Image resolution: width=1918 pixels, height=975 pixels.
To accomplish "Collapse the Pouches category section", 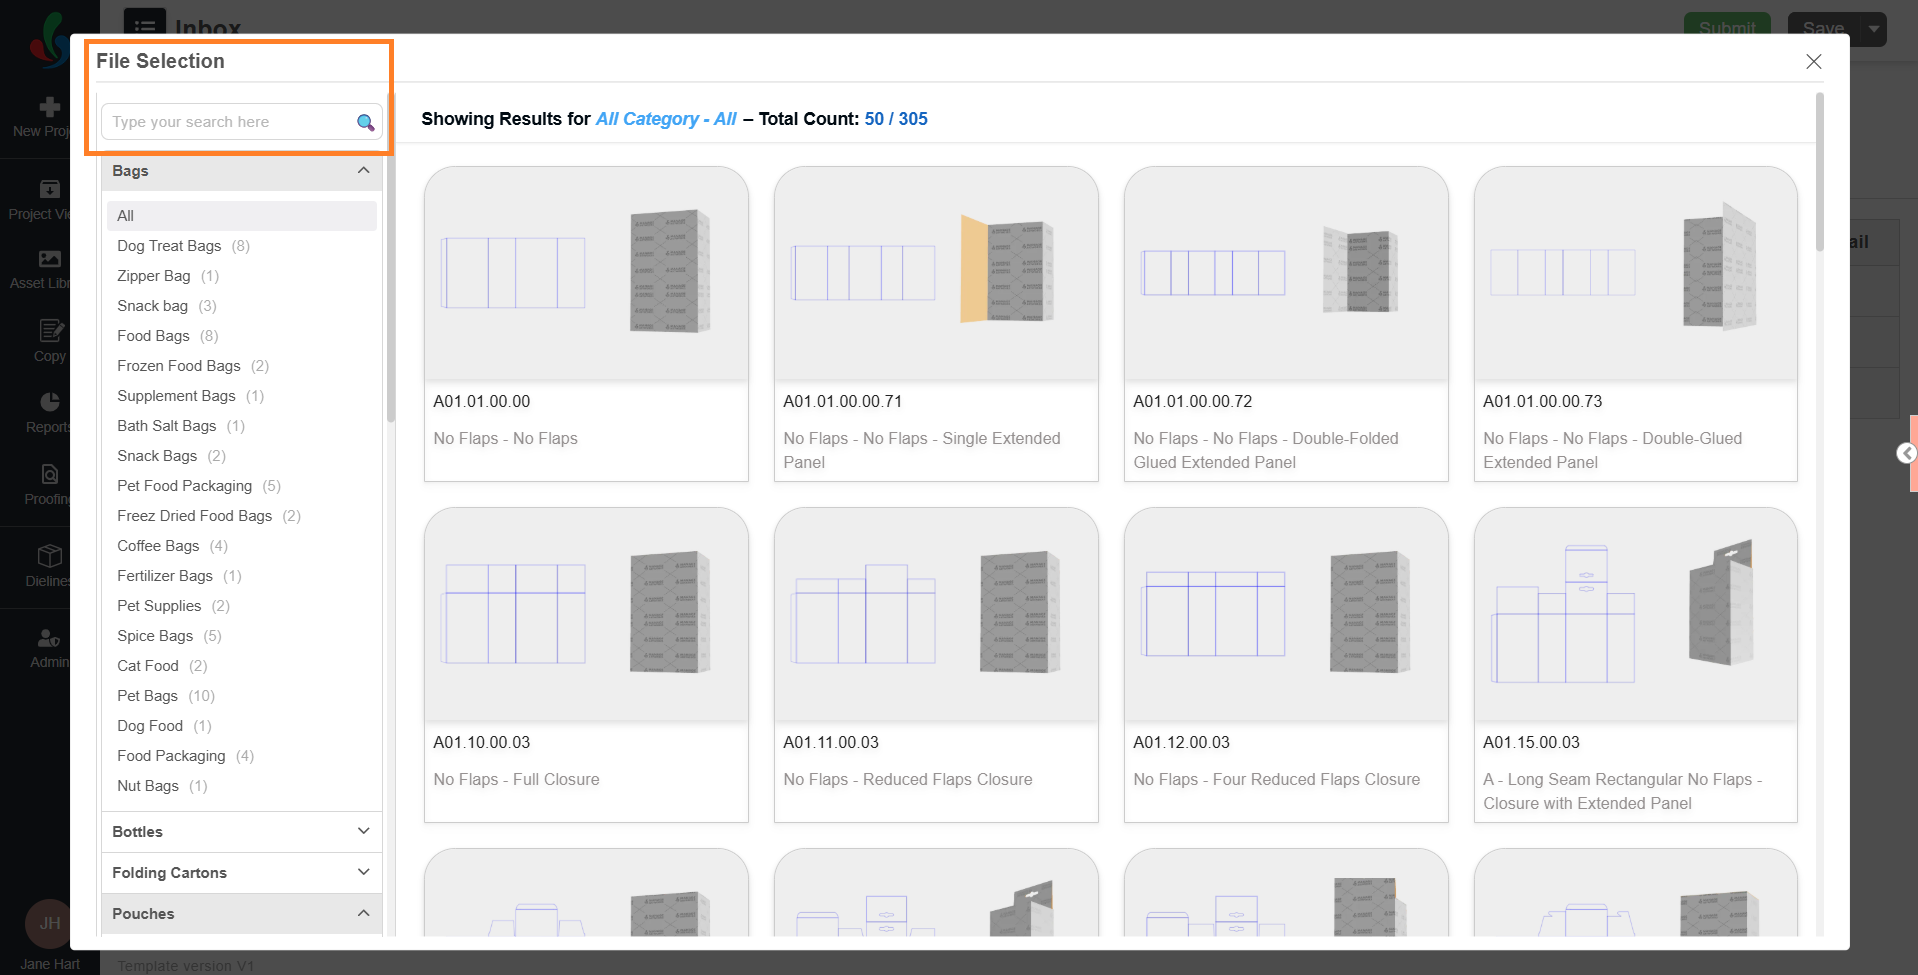I will (x=363, y=914).
